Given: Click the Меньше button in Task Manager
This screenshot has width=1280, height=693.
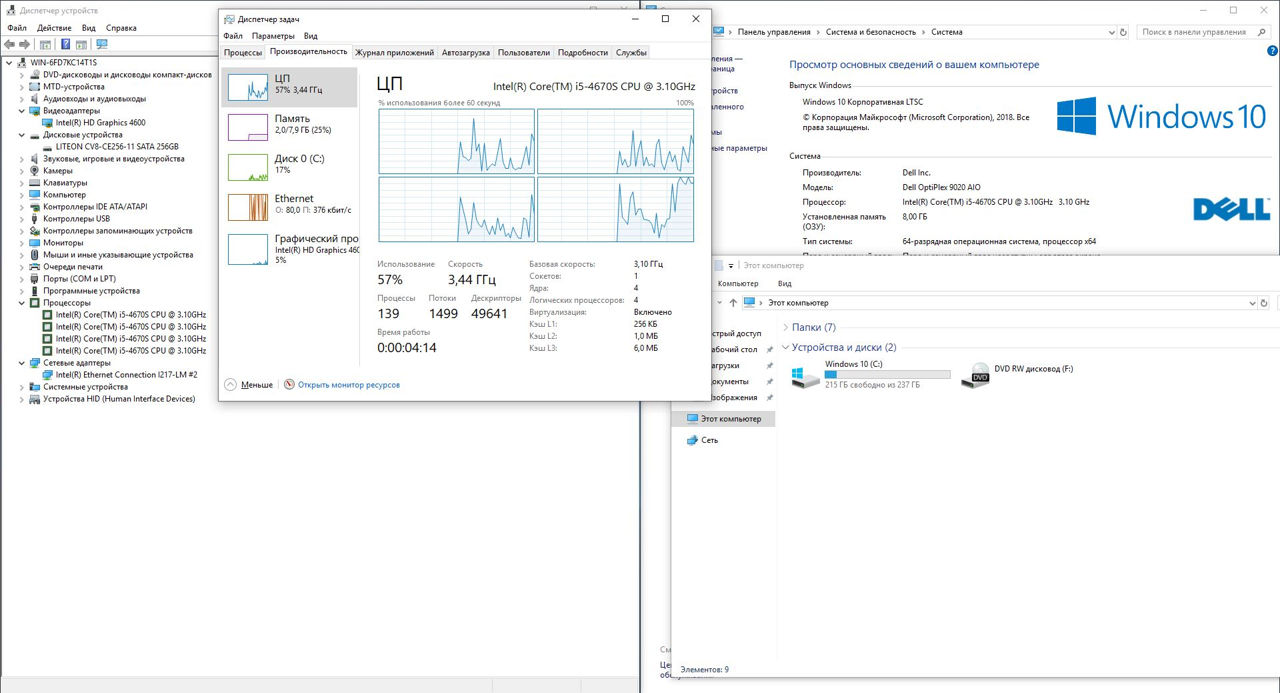Looking at the screenshot, I should point(257,385).
